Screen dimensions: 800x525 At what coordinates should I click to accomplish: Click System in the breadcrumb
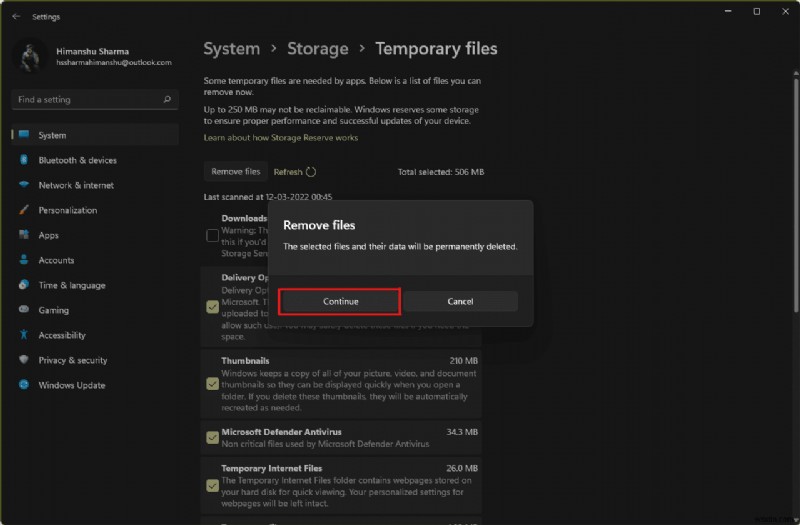pyautogui.click(x=232, y=48)
